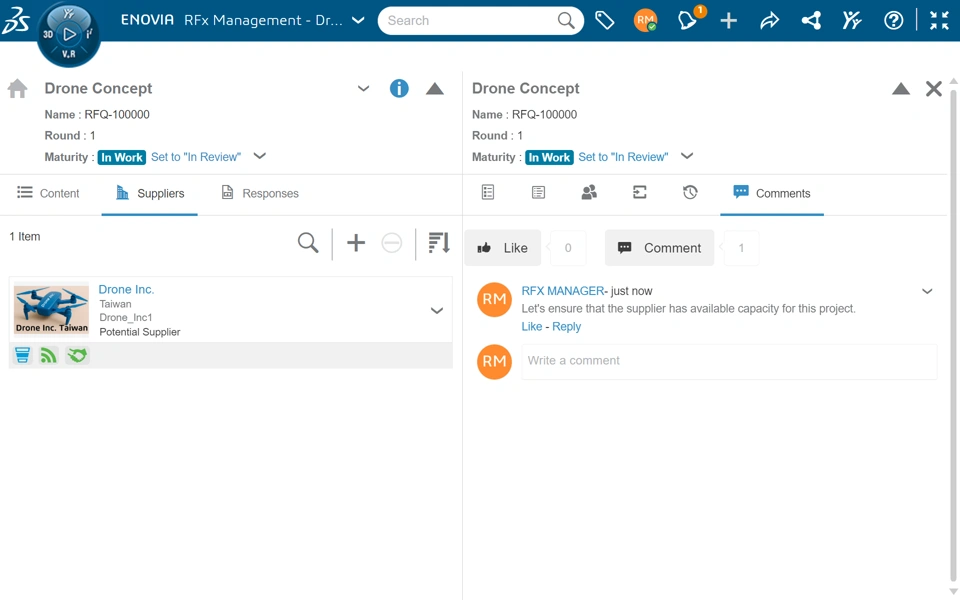Go to Home using the house icon
This screenshot has height=600, width=960.
[18, 89]
